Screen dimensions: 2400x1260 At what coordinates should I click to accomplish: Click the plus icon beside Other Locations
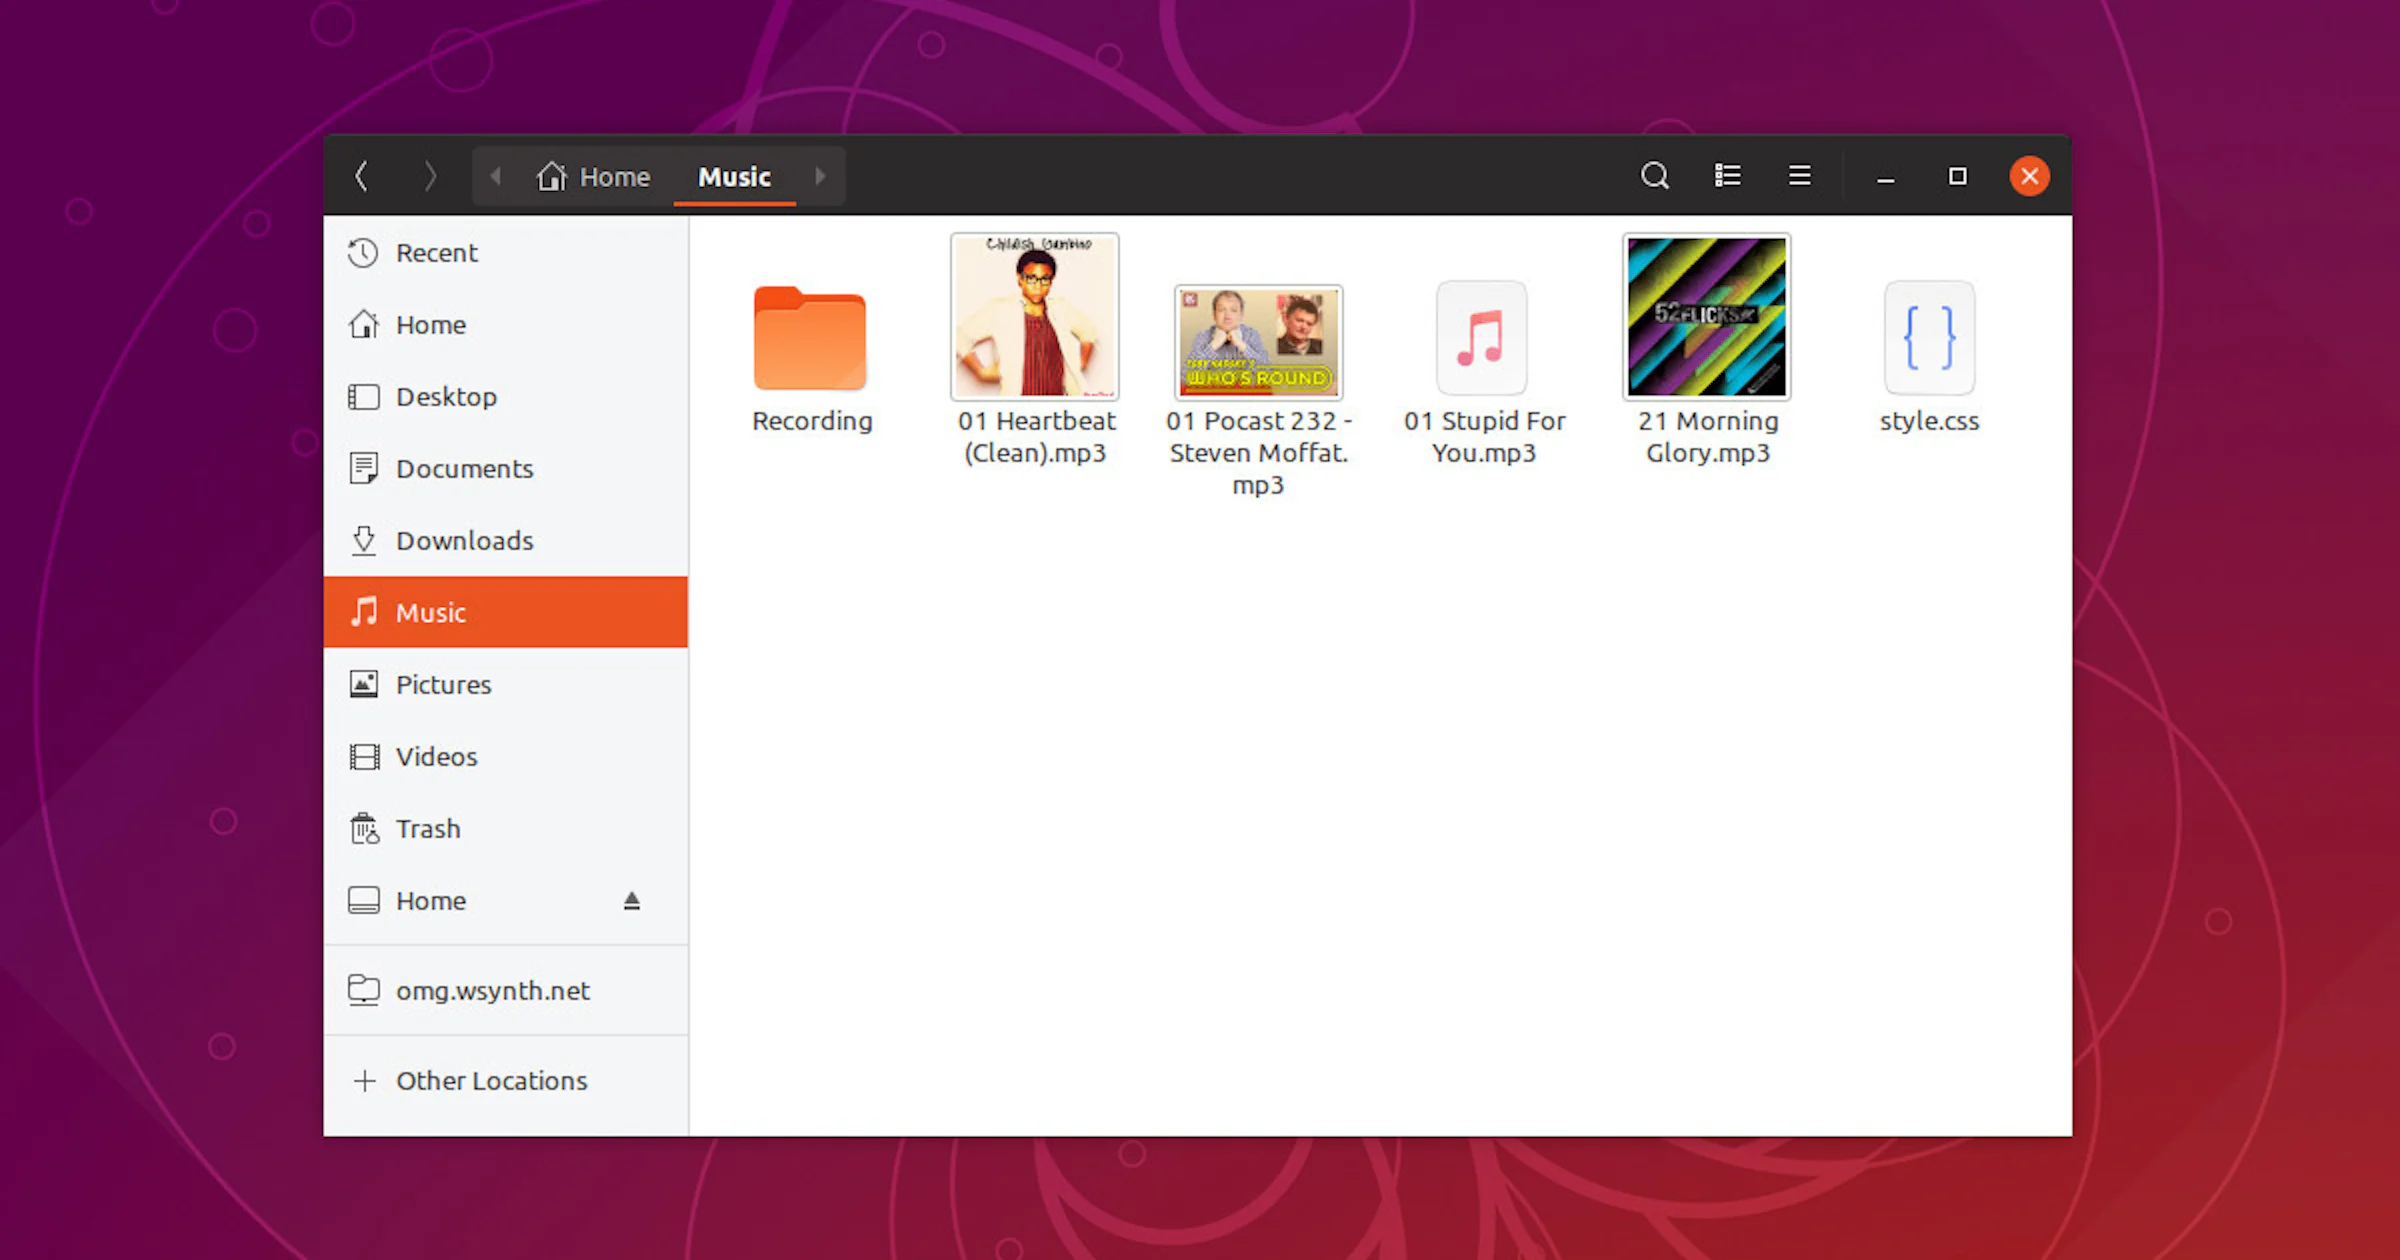pyautogui.click(x=365, y=1081)
